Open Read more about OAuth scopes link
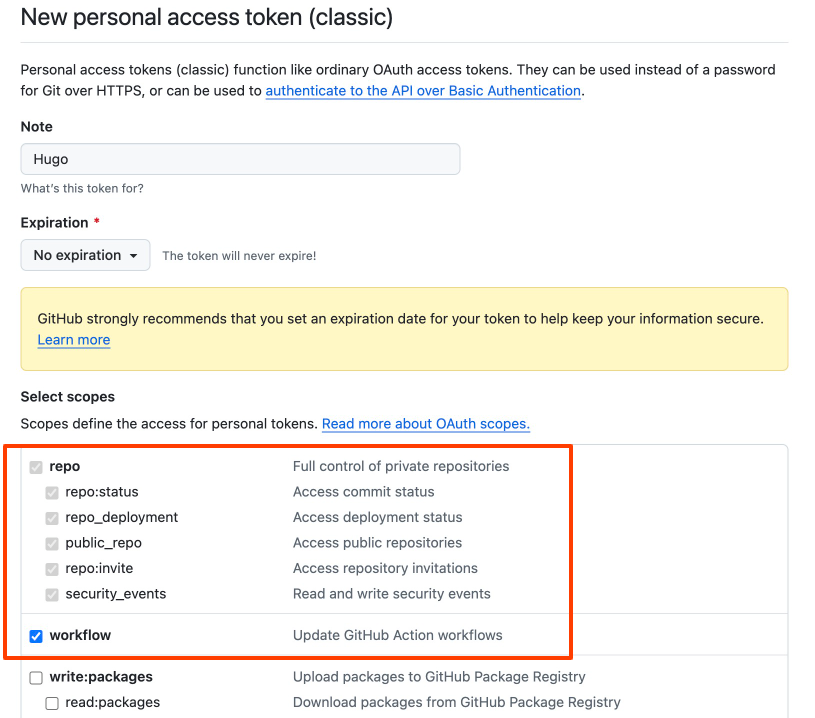This screenshot has width=815, height=718. pyautogui.click(x=426, y=424)
